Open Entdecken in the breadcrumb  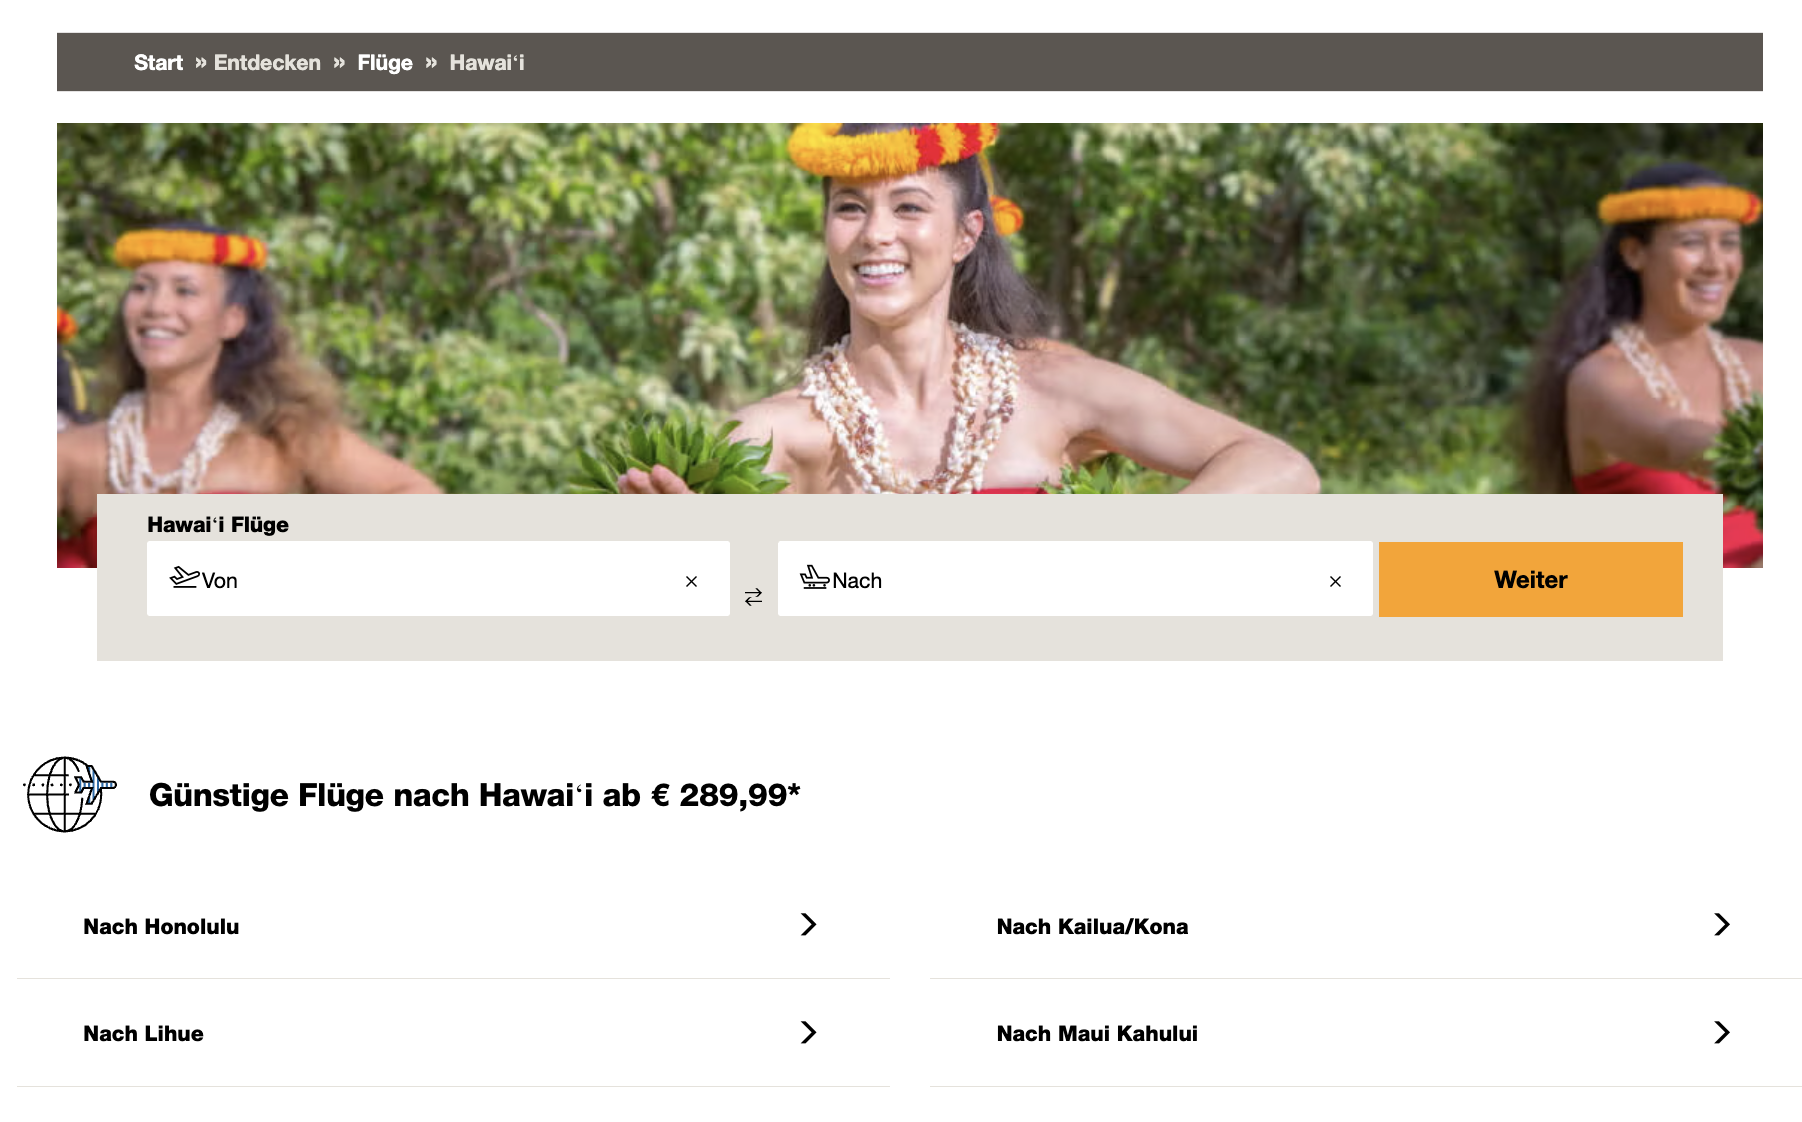click(x=267, y=63)
